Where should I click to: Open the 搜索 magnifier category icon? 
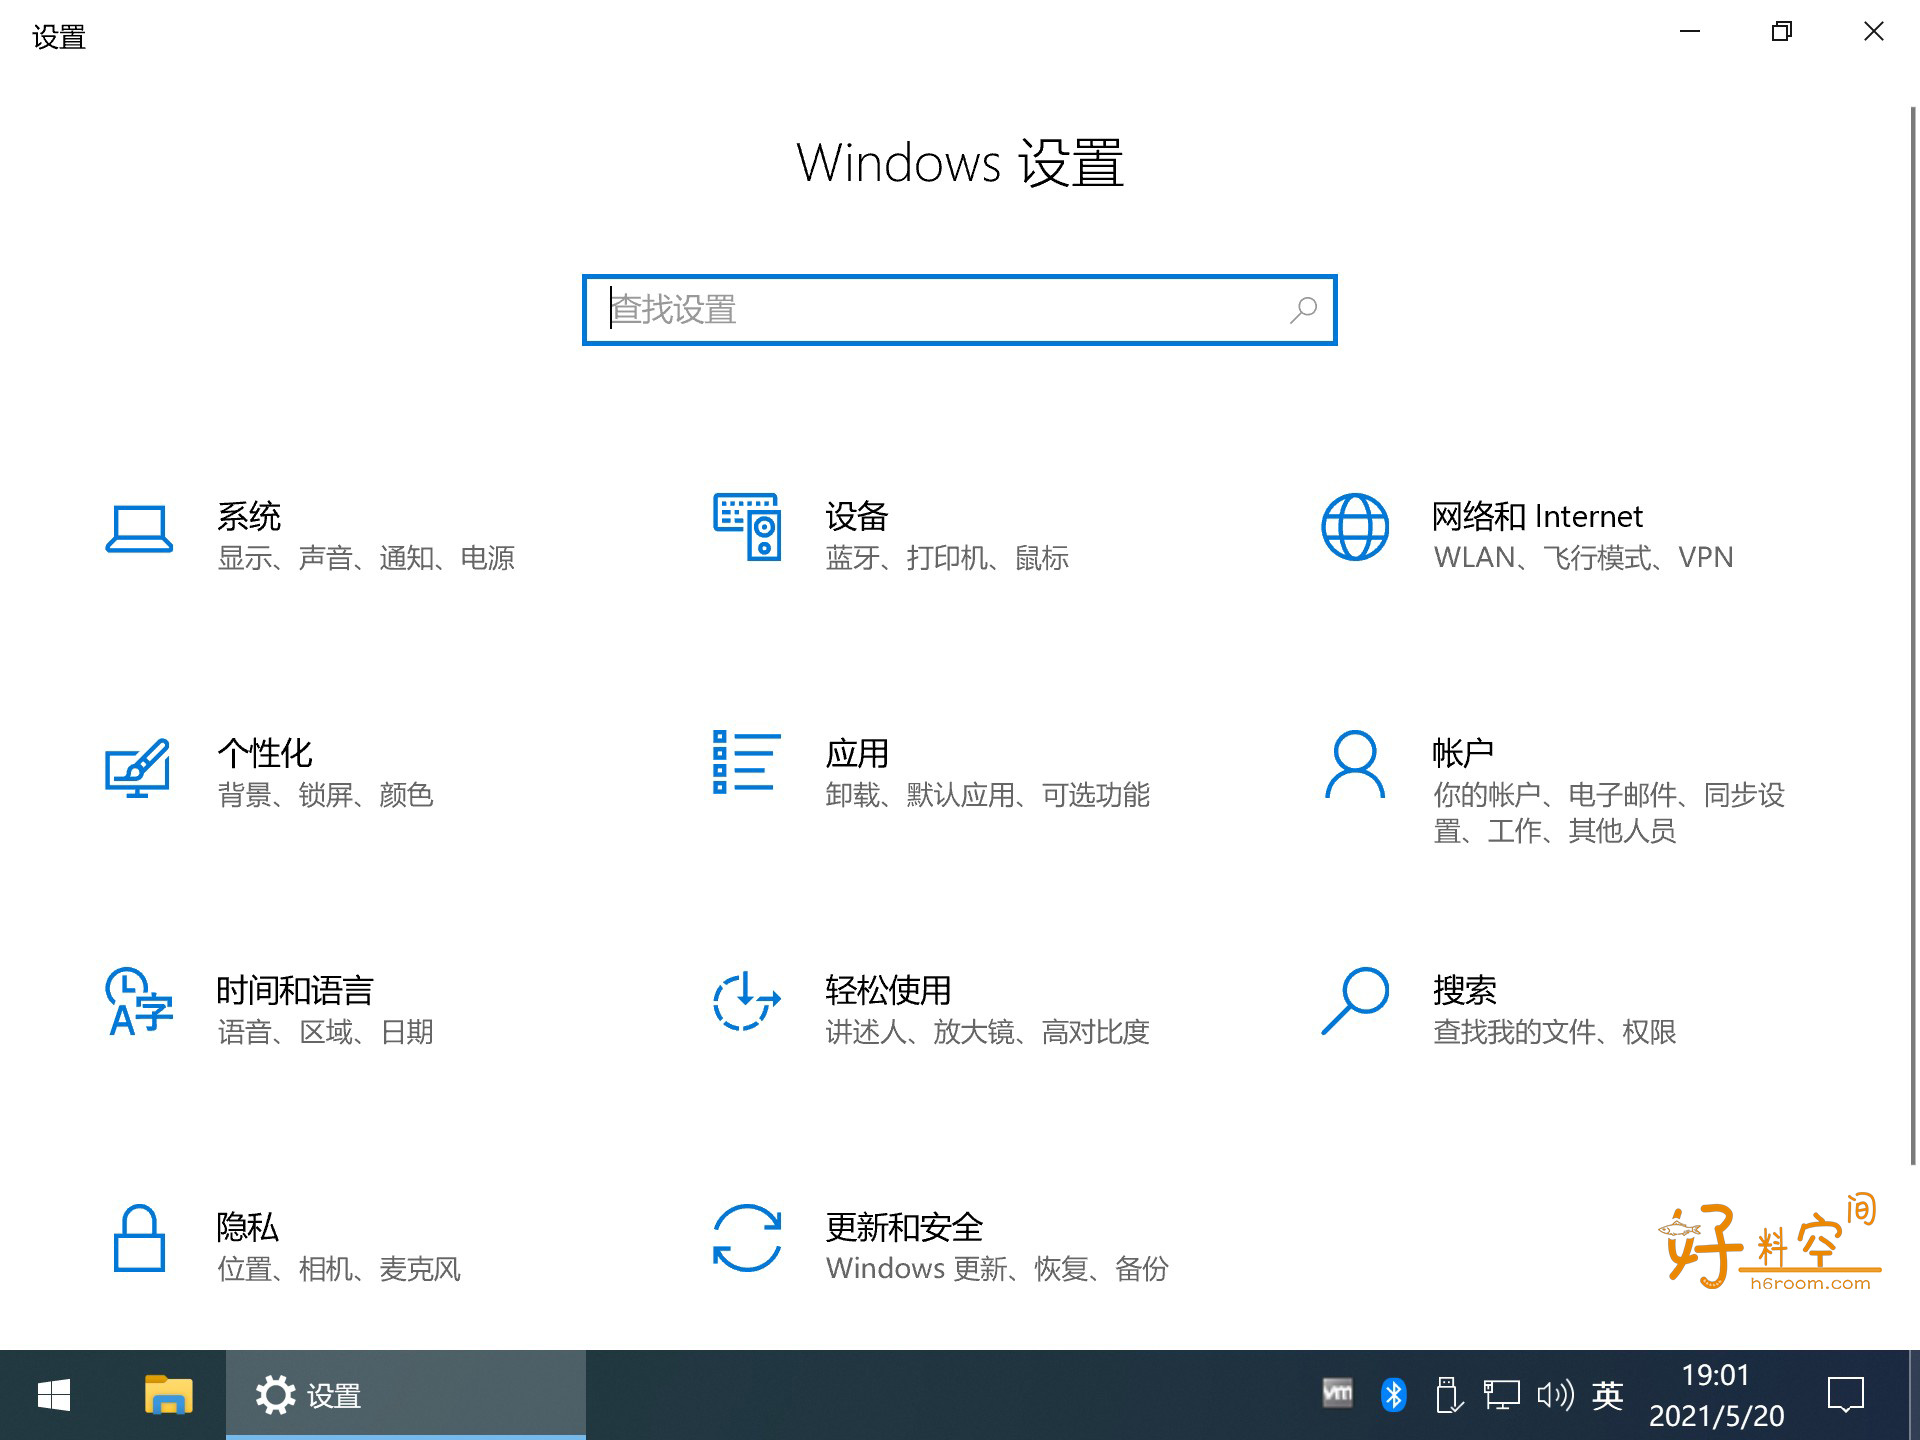1355,1000
